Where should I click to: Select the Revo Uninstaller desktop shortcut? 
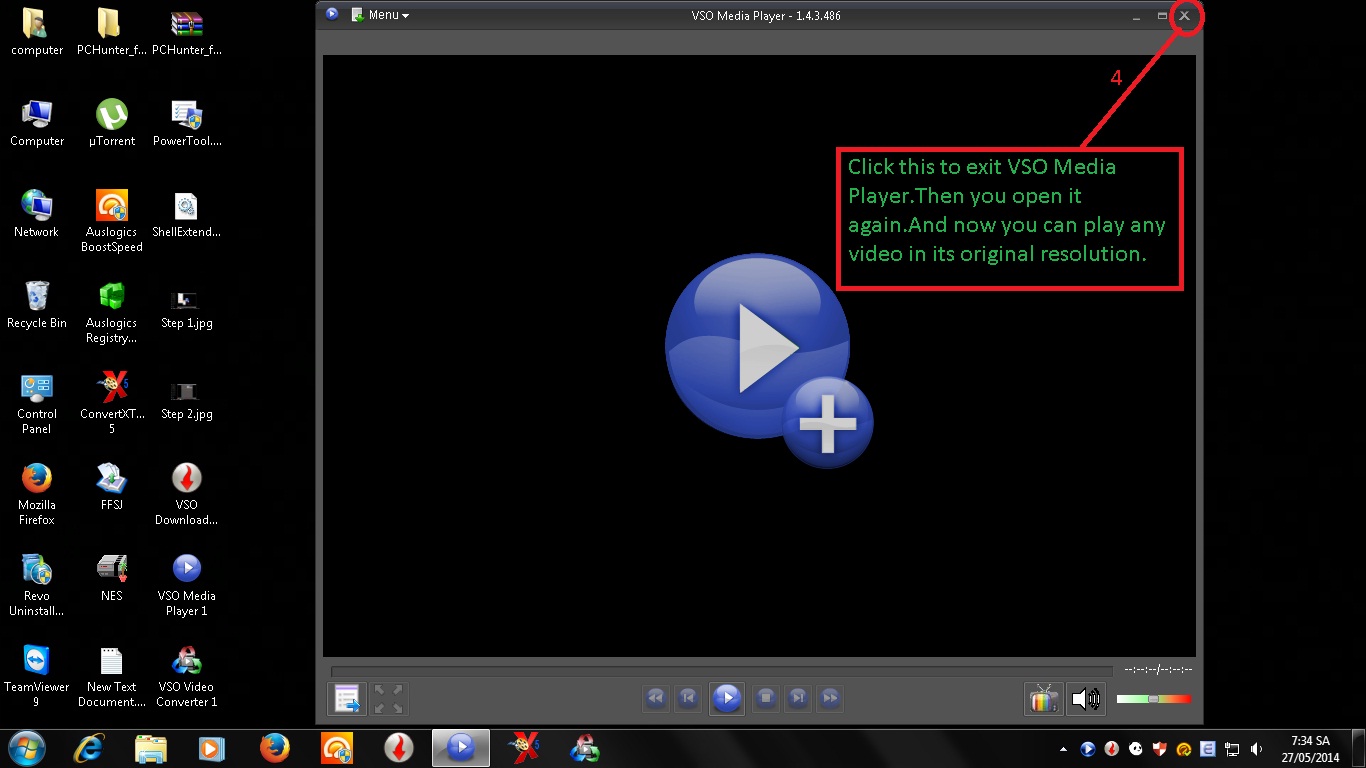click(37, 585)
